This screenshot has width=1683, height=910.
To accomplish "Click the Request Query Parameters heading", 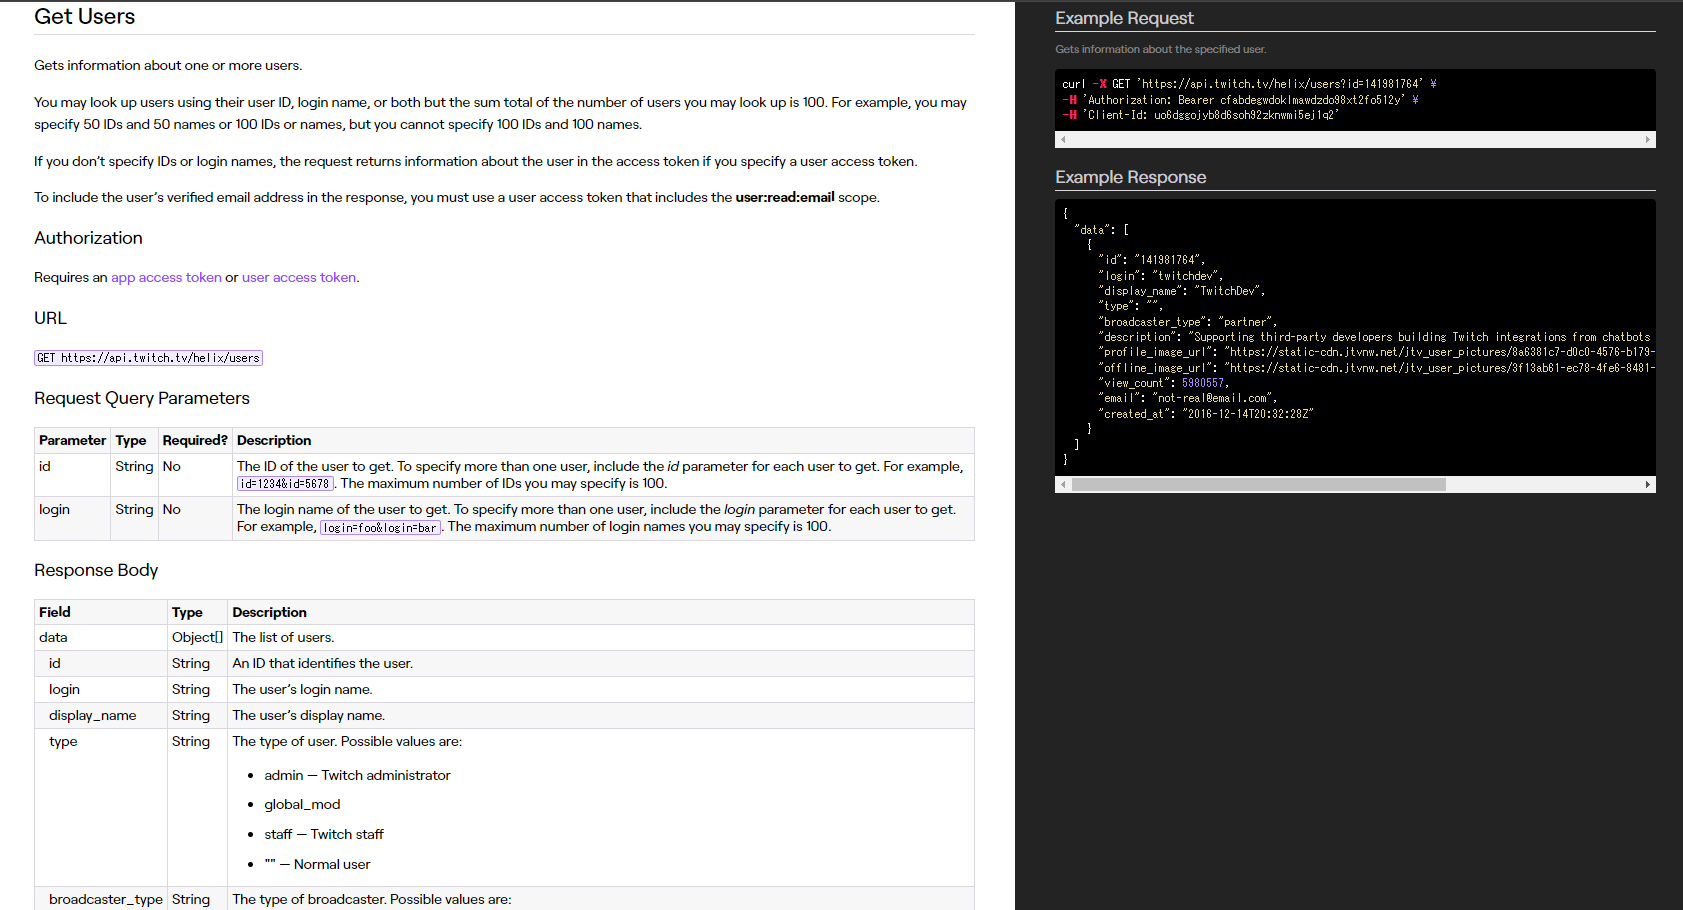I will tap(142, 398).
